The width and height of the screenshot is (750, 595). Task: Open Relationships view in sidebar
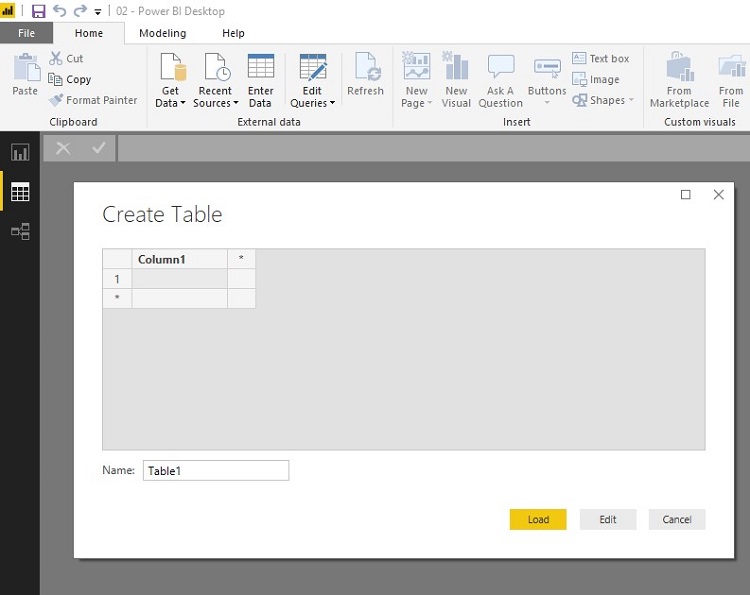point(20,231)
